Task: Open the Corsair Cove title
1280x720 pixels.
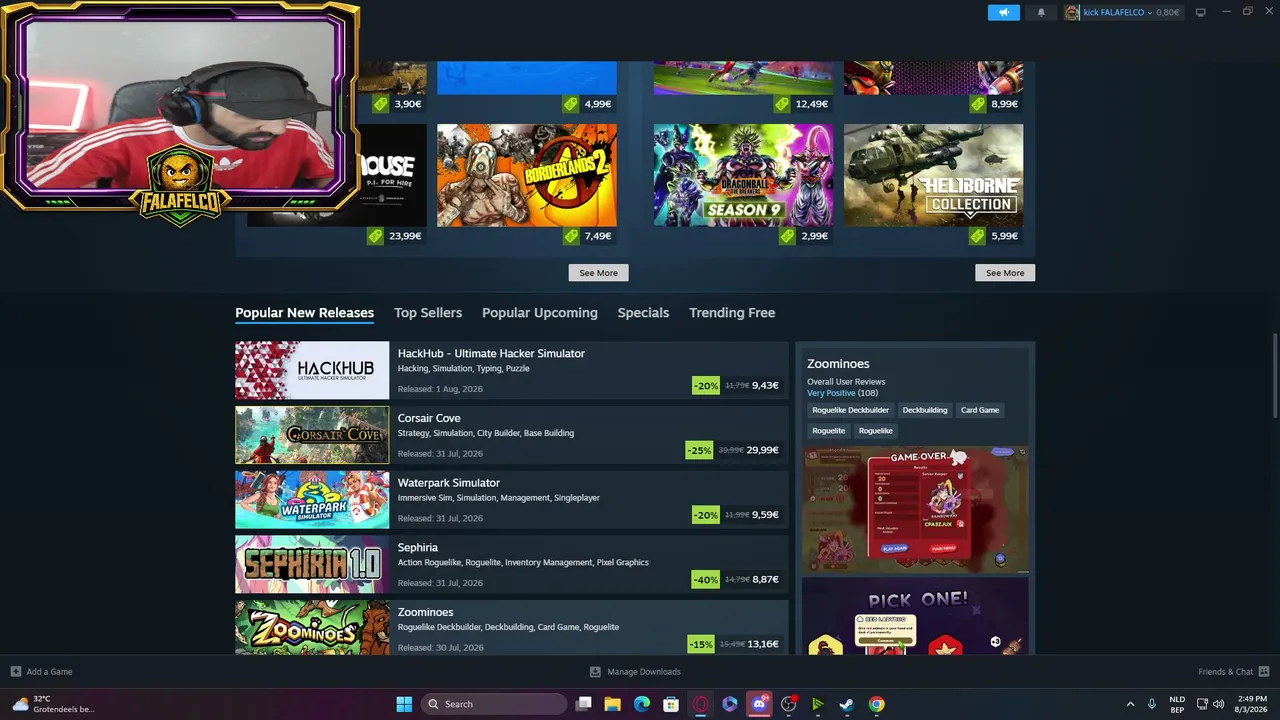Action: [429, 418]
